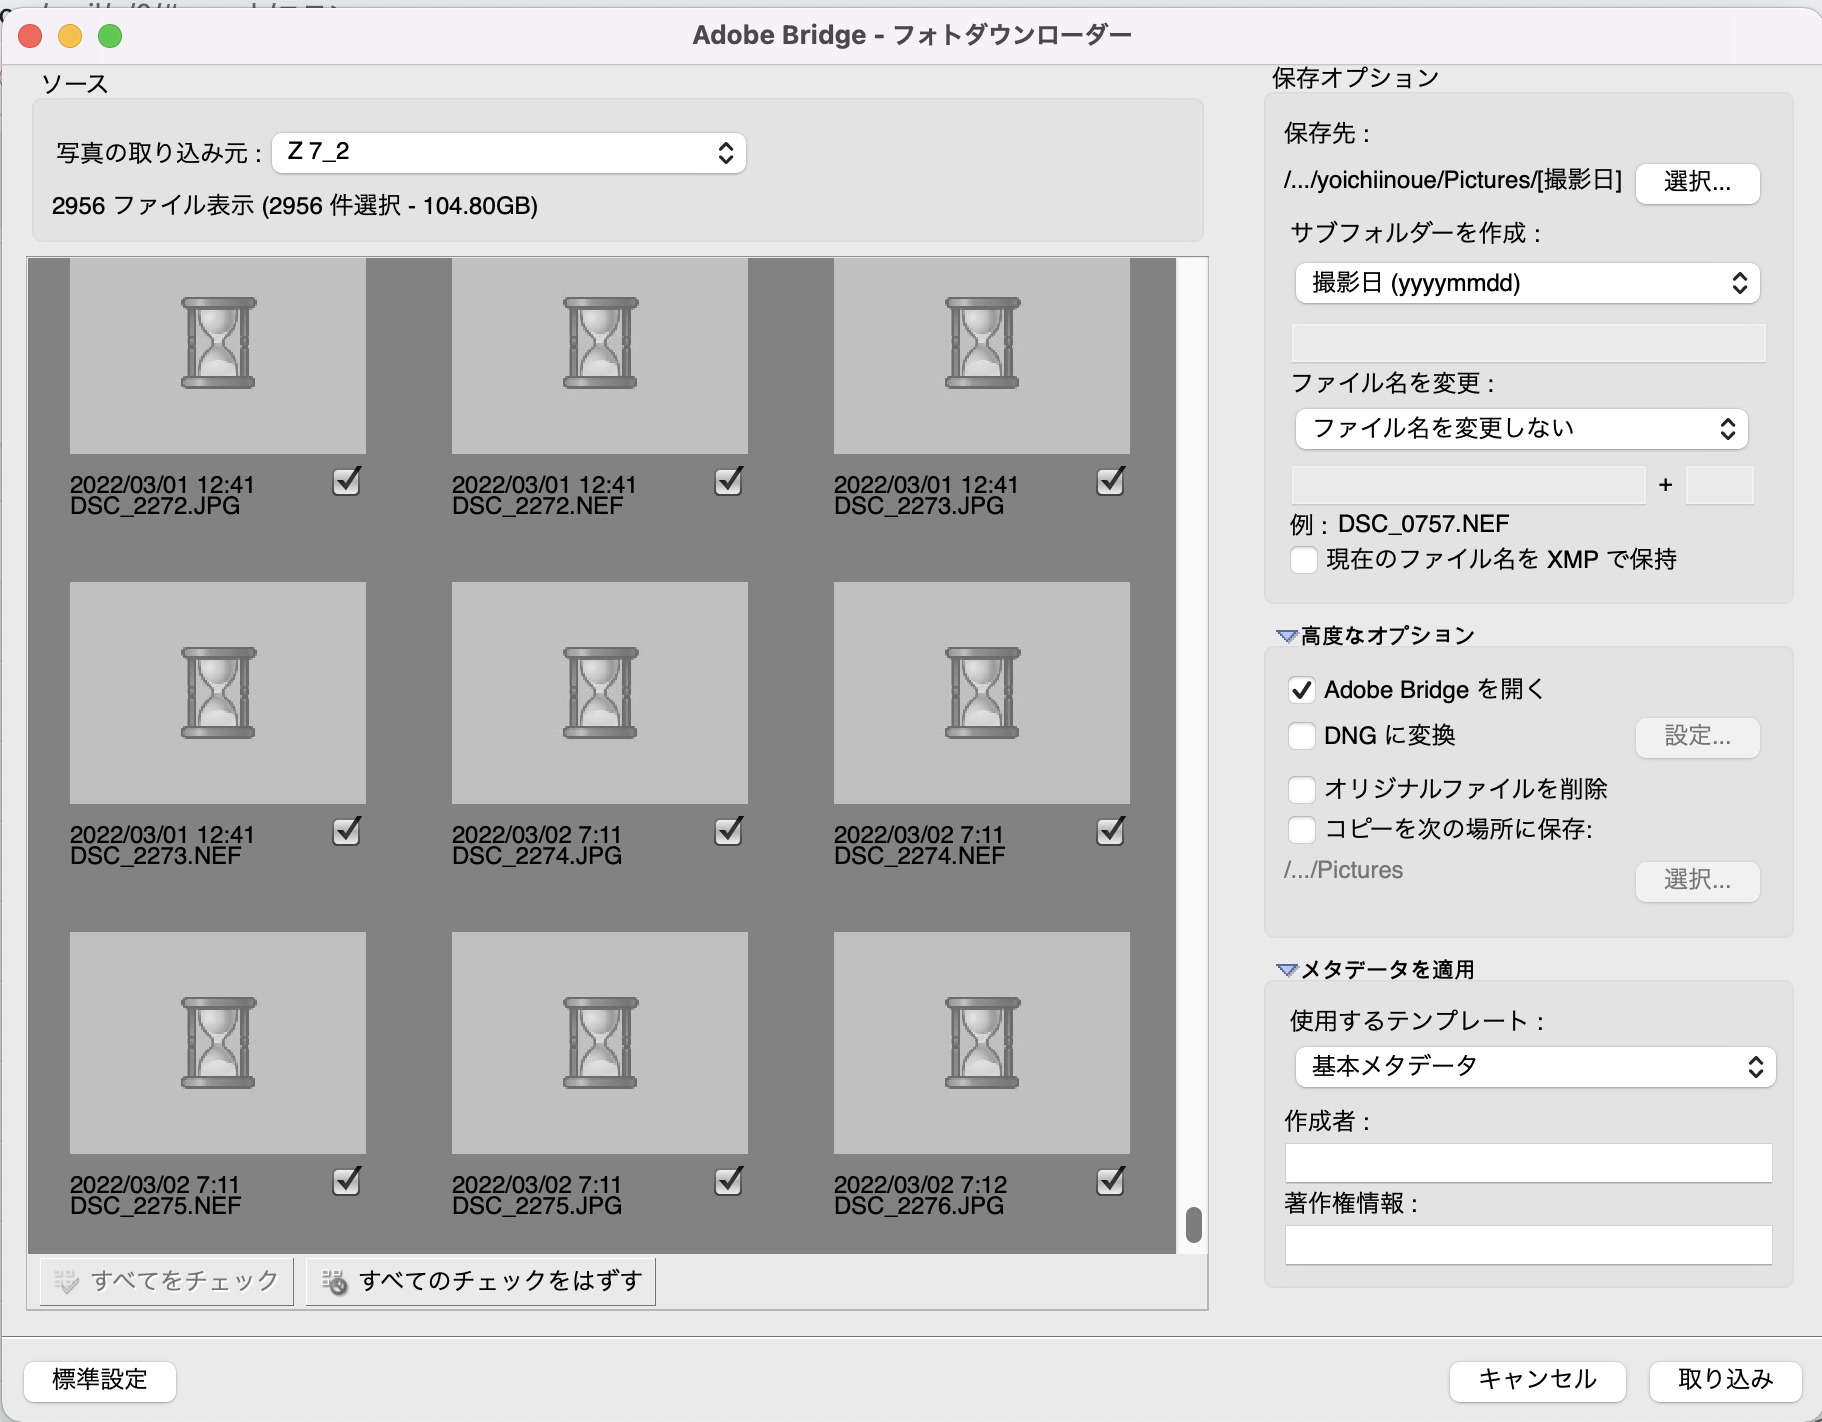
Task: Uncheck the DSC_2273.JPG import checkbox
Action: click(x=1110, y=482)
